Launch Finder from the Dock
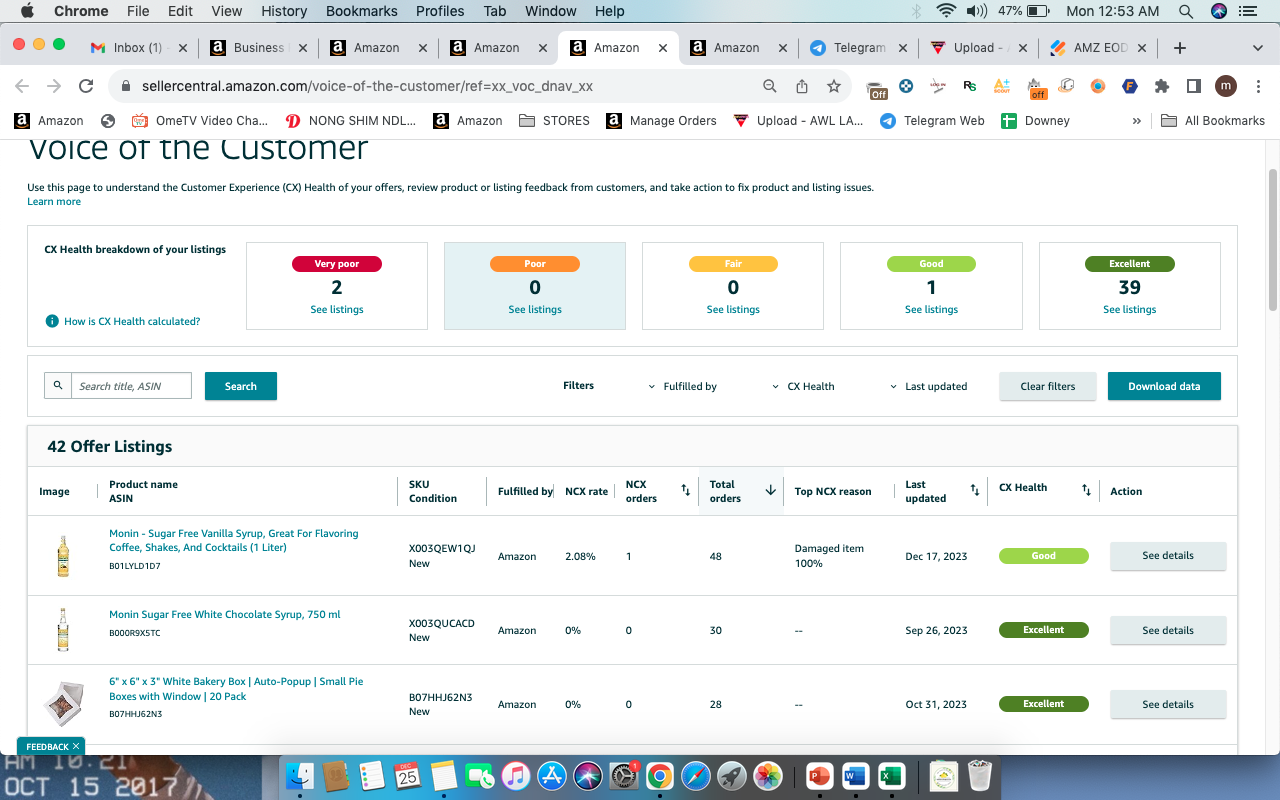 pos(300,776)
